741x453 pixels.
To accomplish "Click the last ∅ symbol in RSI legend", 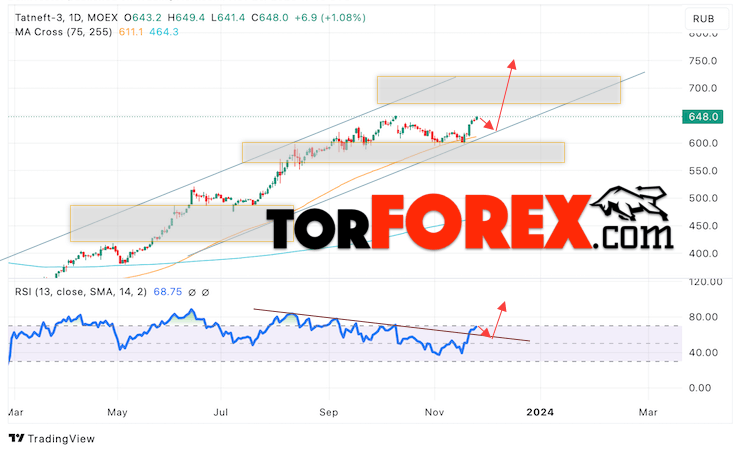I will tap(205, 292).
